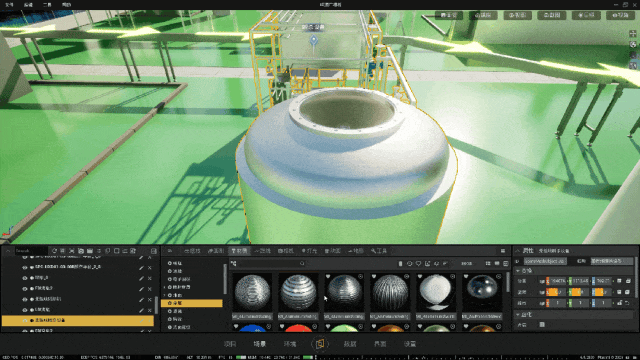Click the hamburger menu icon of resource panel
Image resolution: width=640 pixels, height=360 pixels.
[x=503, y=251]
